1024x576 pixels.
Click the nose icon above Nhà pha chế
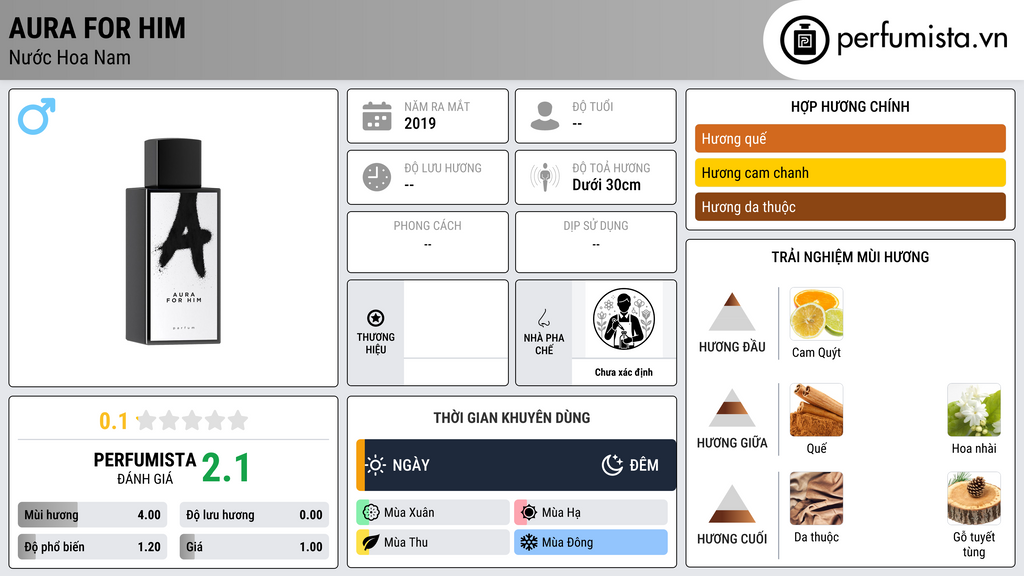543,318
